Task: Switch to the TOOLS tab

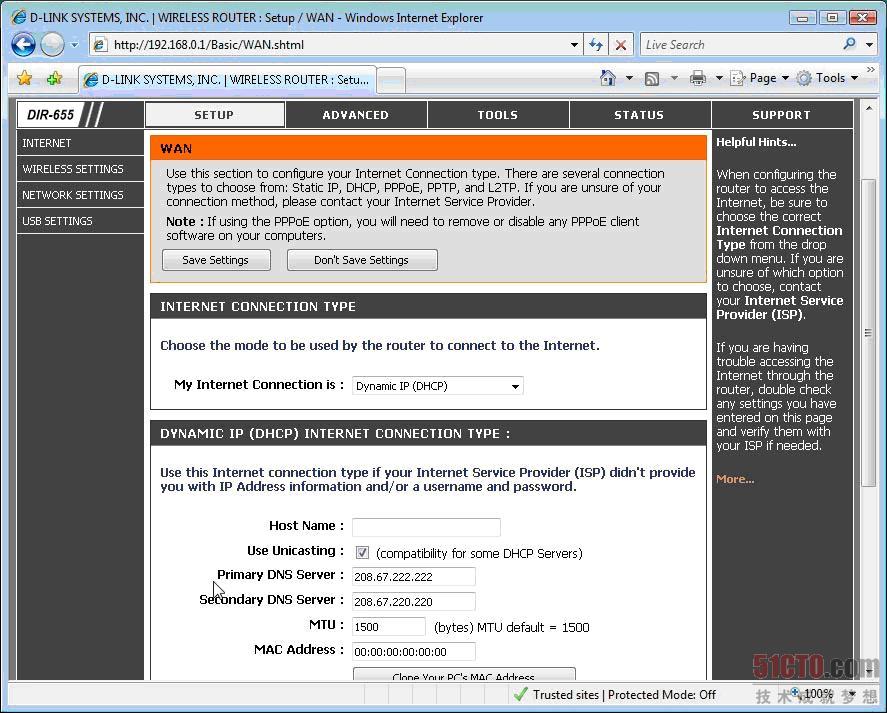Action: tap(498, 115)
